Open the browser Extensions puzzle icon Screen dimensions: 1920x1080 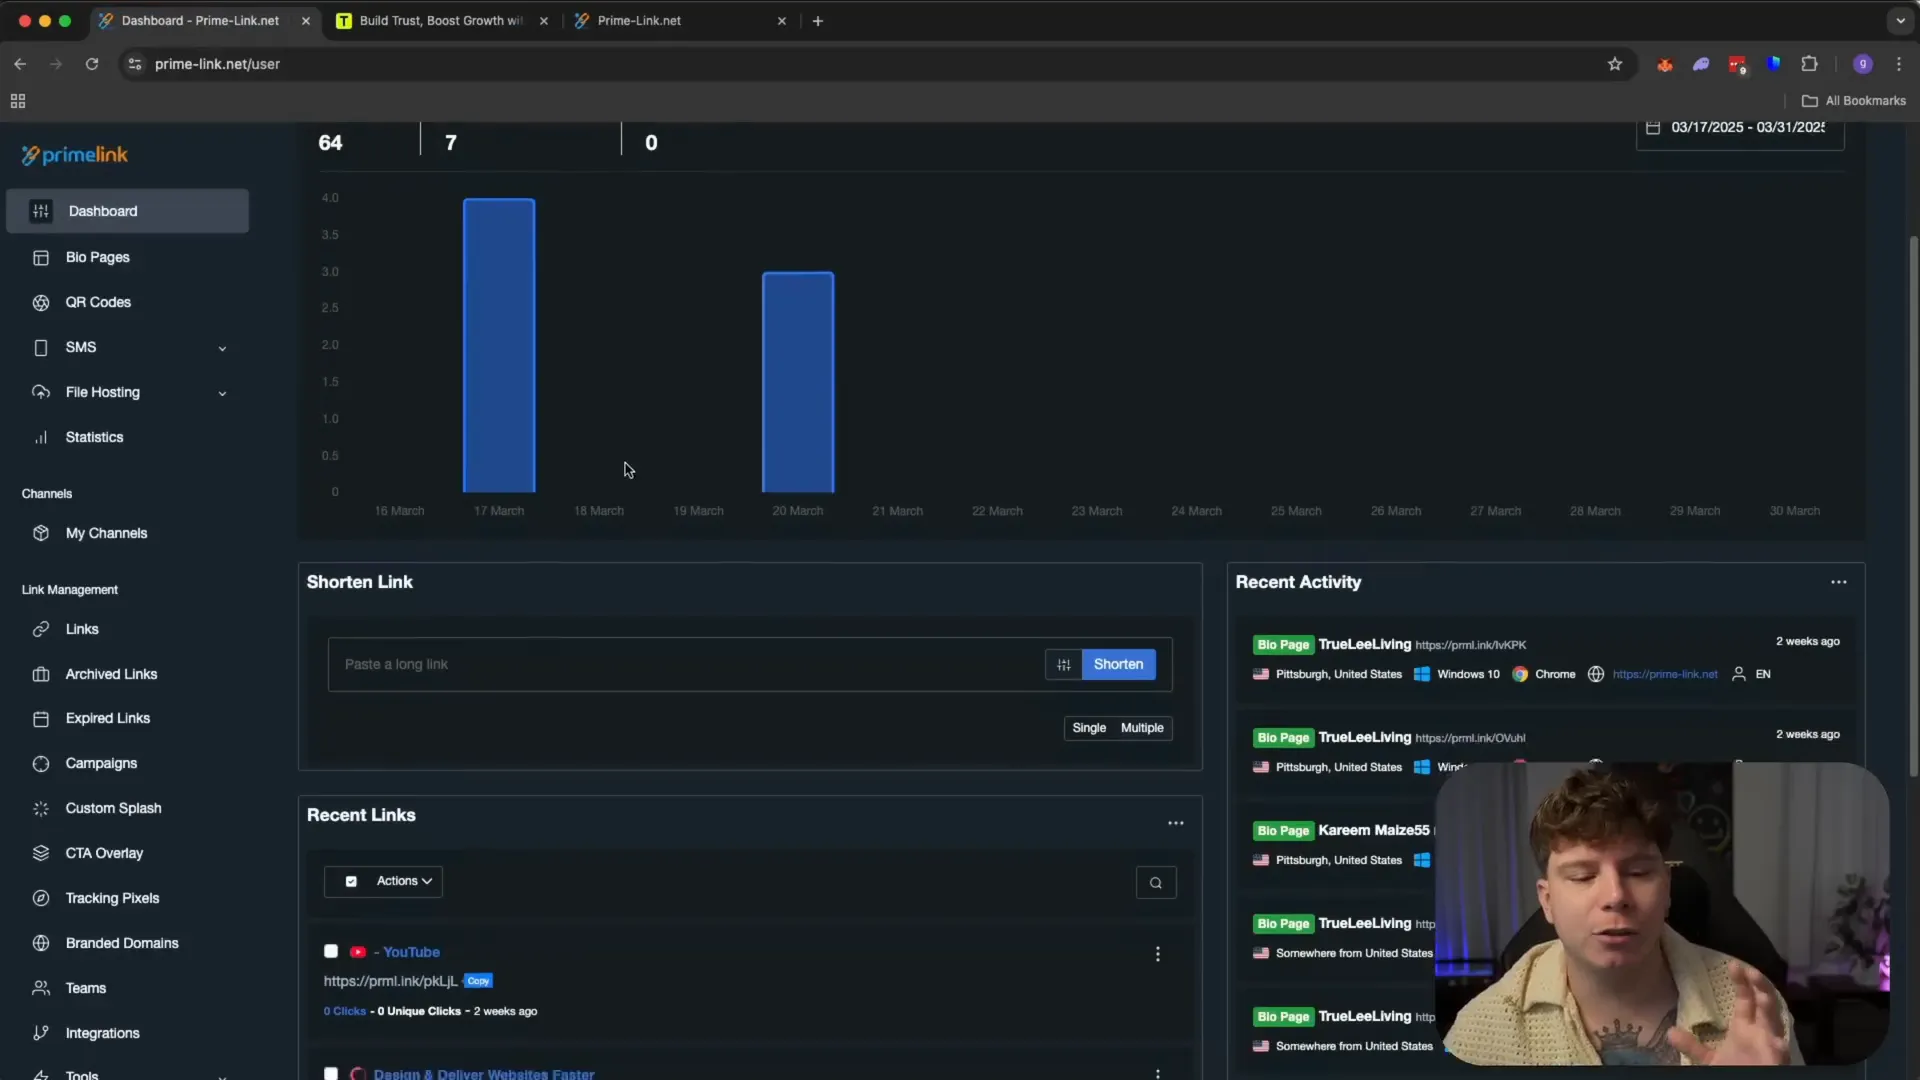(1809, 64)
